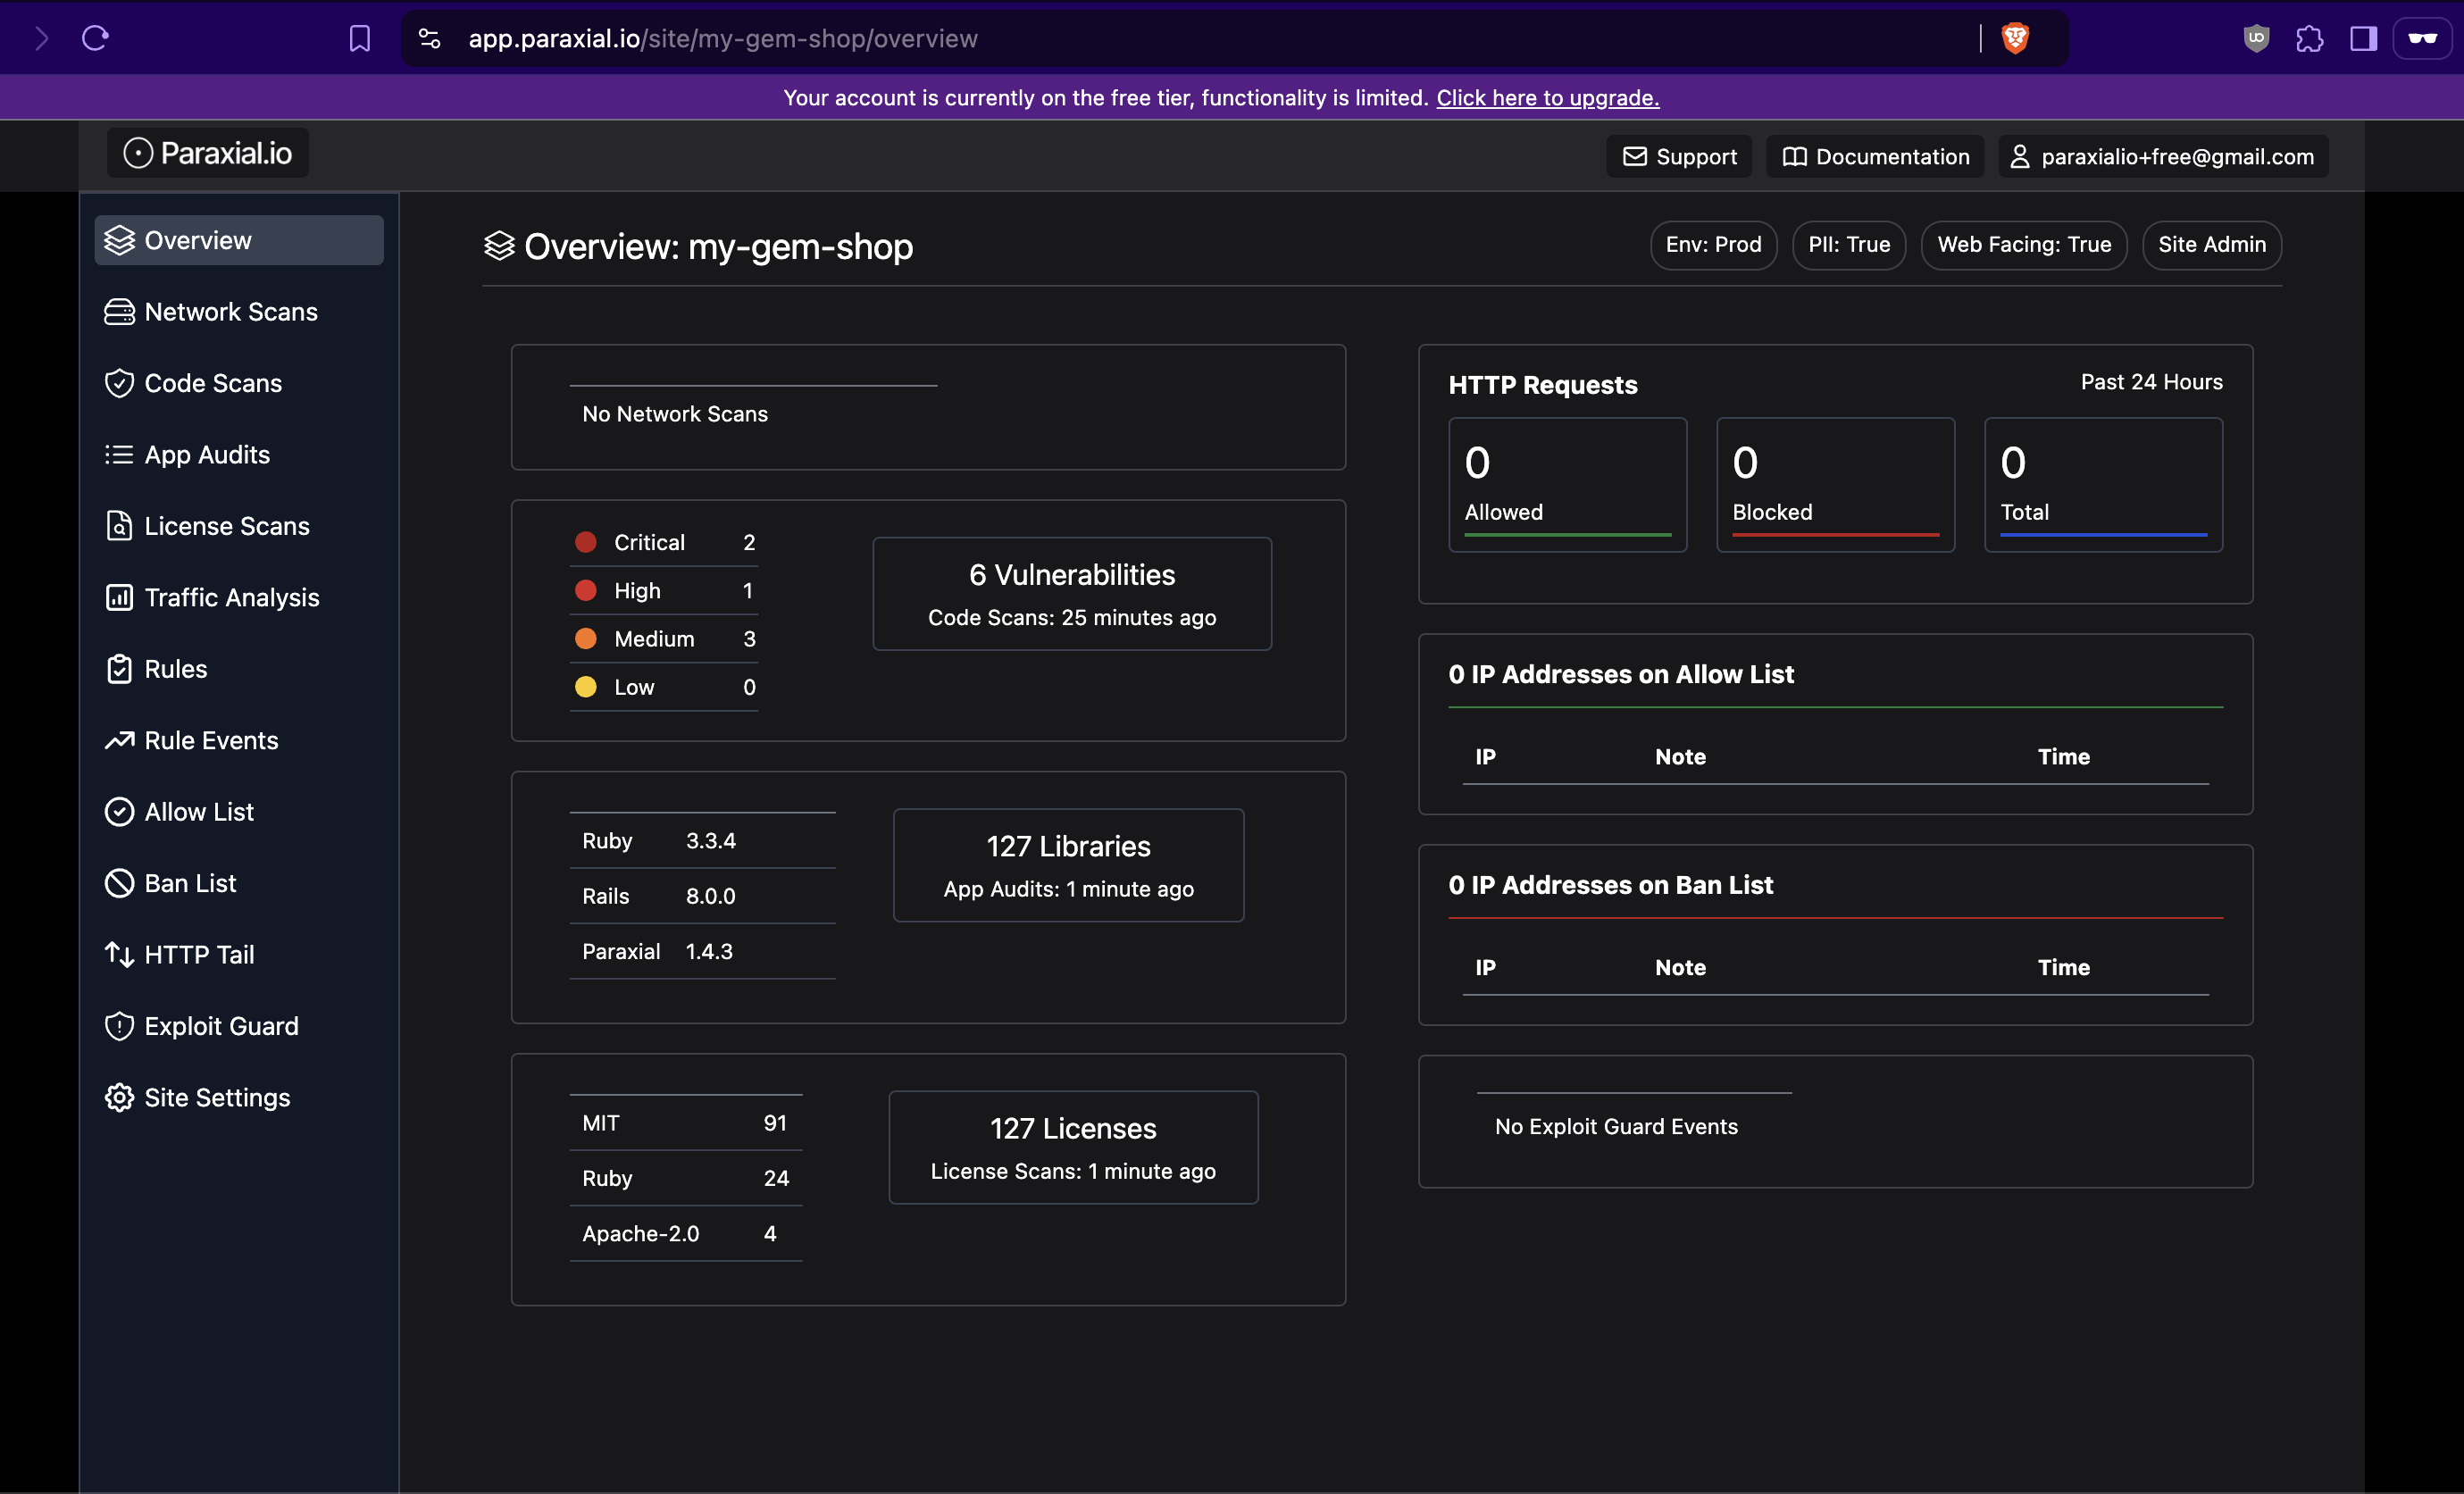This screenshot has height=1494, width=2464.
Task: Click the layers icon beside Overview heading
Action: tap(499, 246)
